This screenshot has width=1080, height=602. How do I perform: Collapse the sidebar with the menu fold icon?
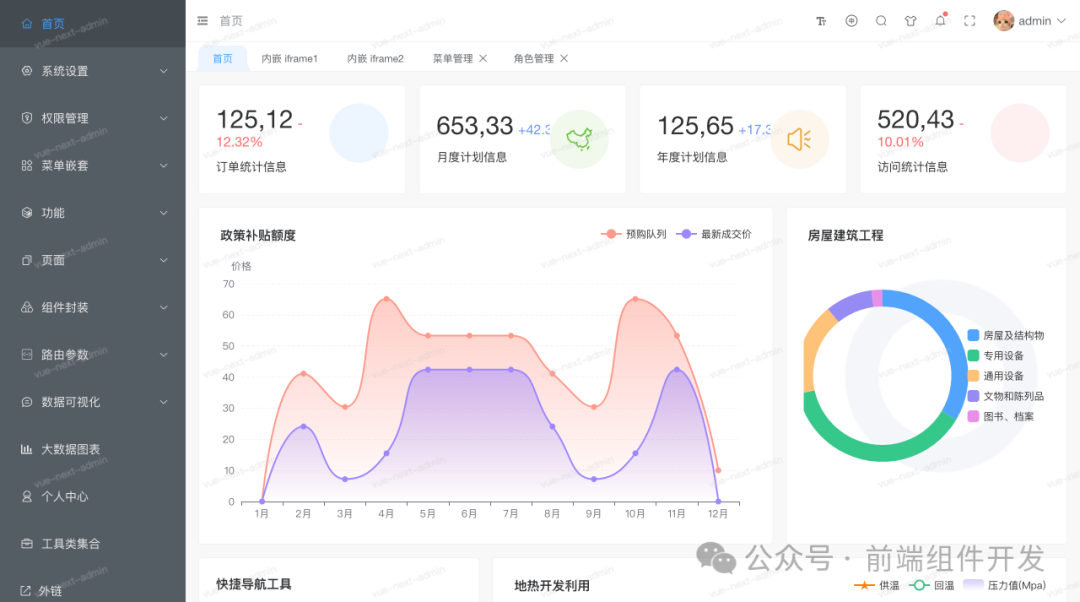click(x=200, y=20)
